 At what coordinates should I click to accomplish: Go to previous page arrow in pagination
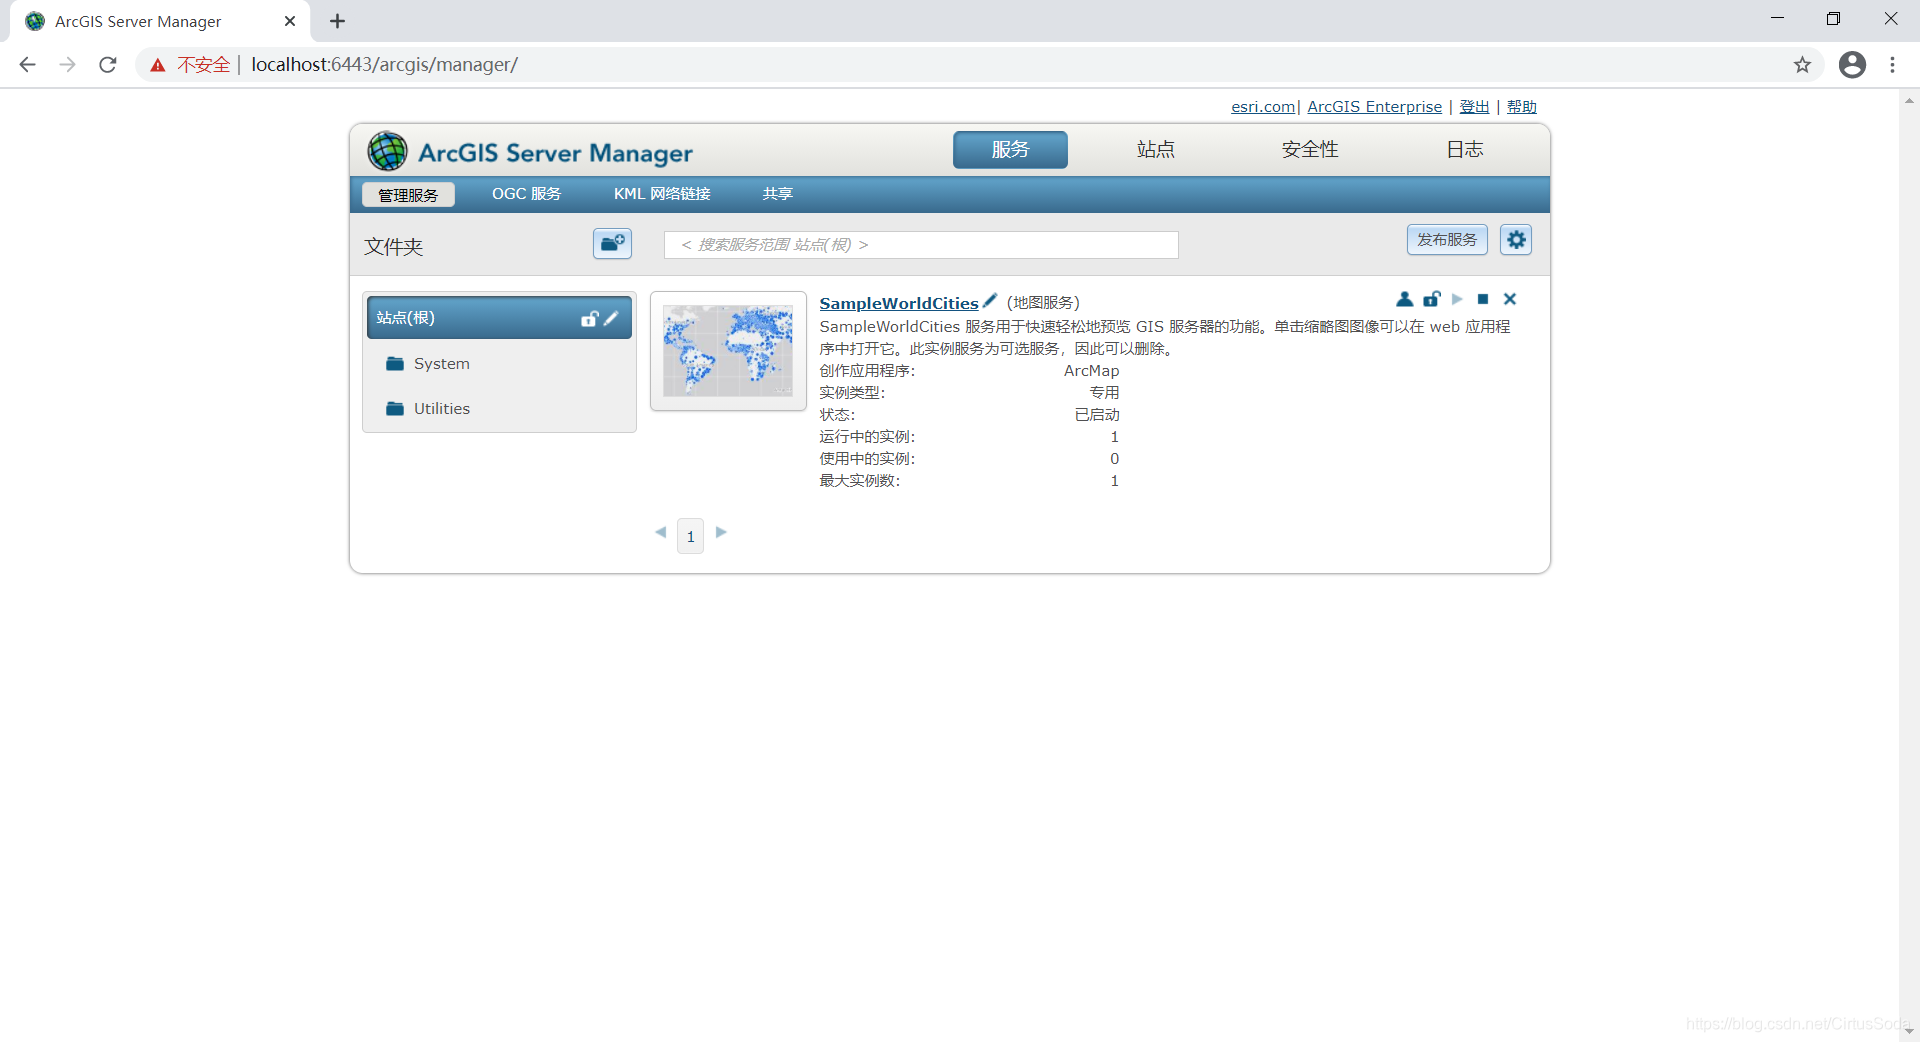(661, 532)
